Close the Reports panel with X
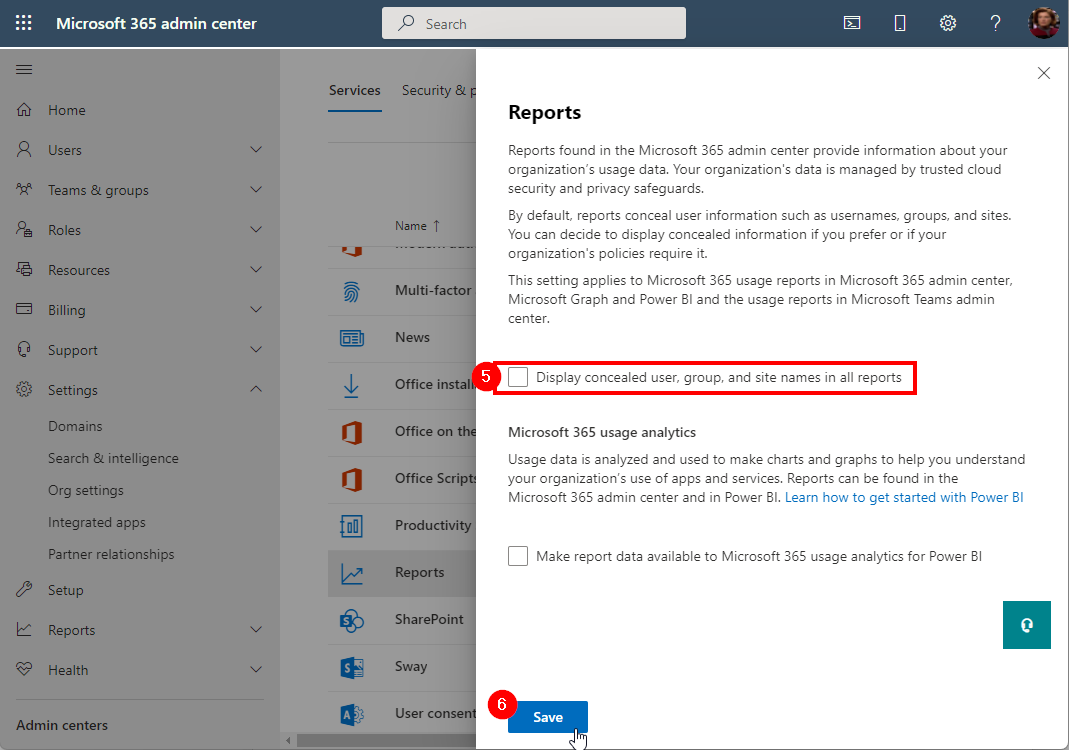Image resolution: width=1069 pixels, height=750 pixels. pos(1044,73)
